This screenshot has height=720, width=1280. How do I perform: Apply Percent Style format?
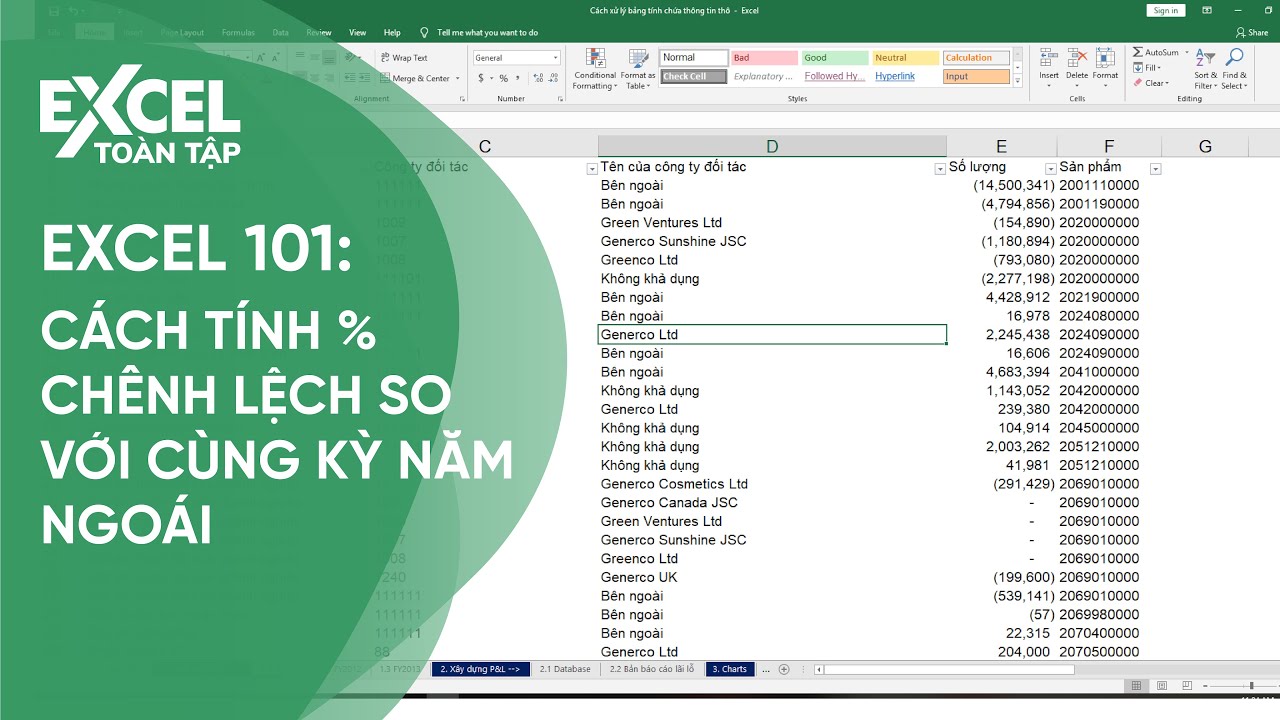(504, 78)
